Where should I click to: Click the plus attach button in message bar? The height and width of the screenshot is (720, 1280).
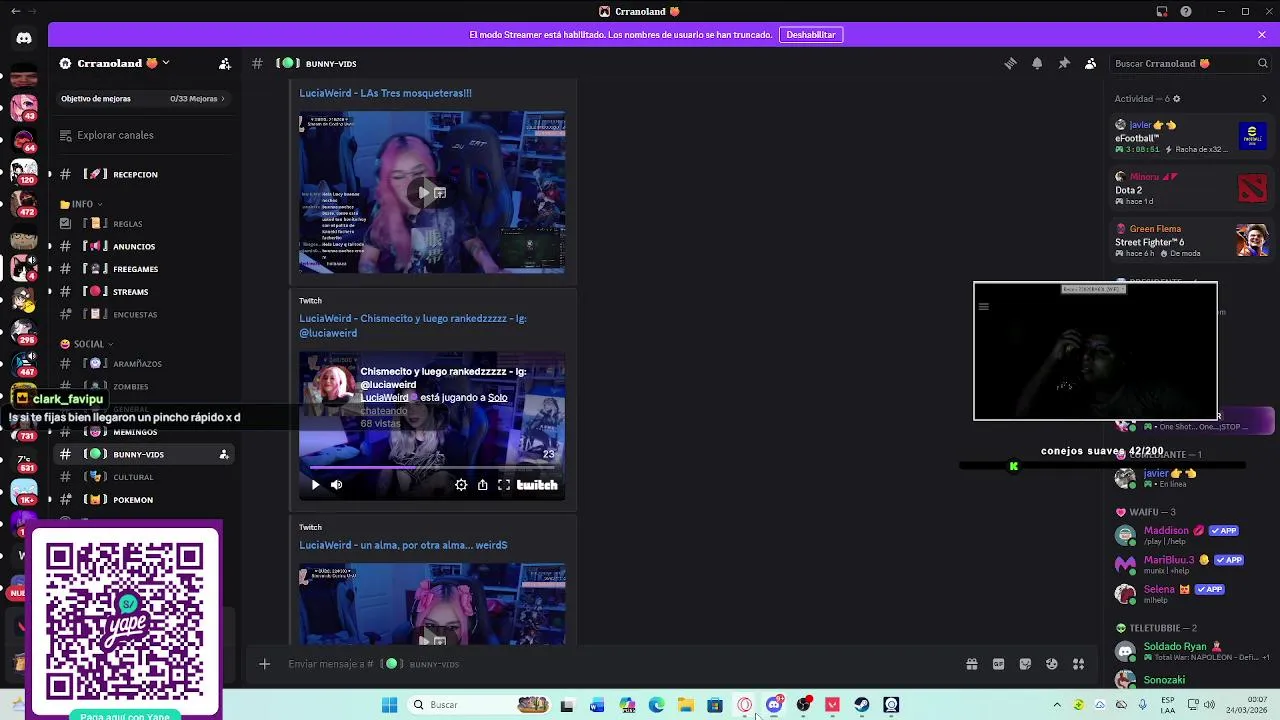[264, 664]
